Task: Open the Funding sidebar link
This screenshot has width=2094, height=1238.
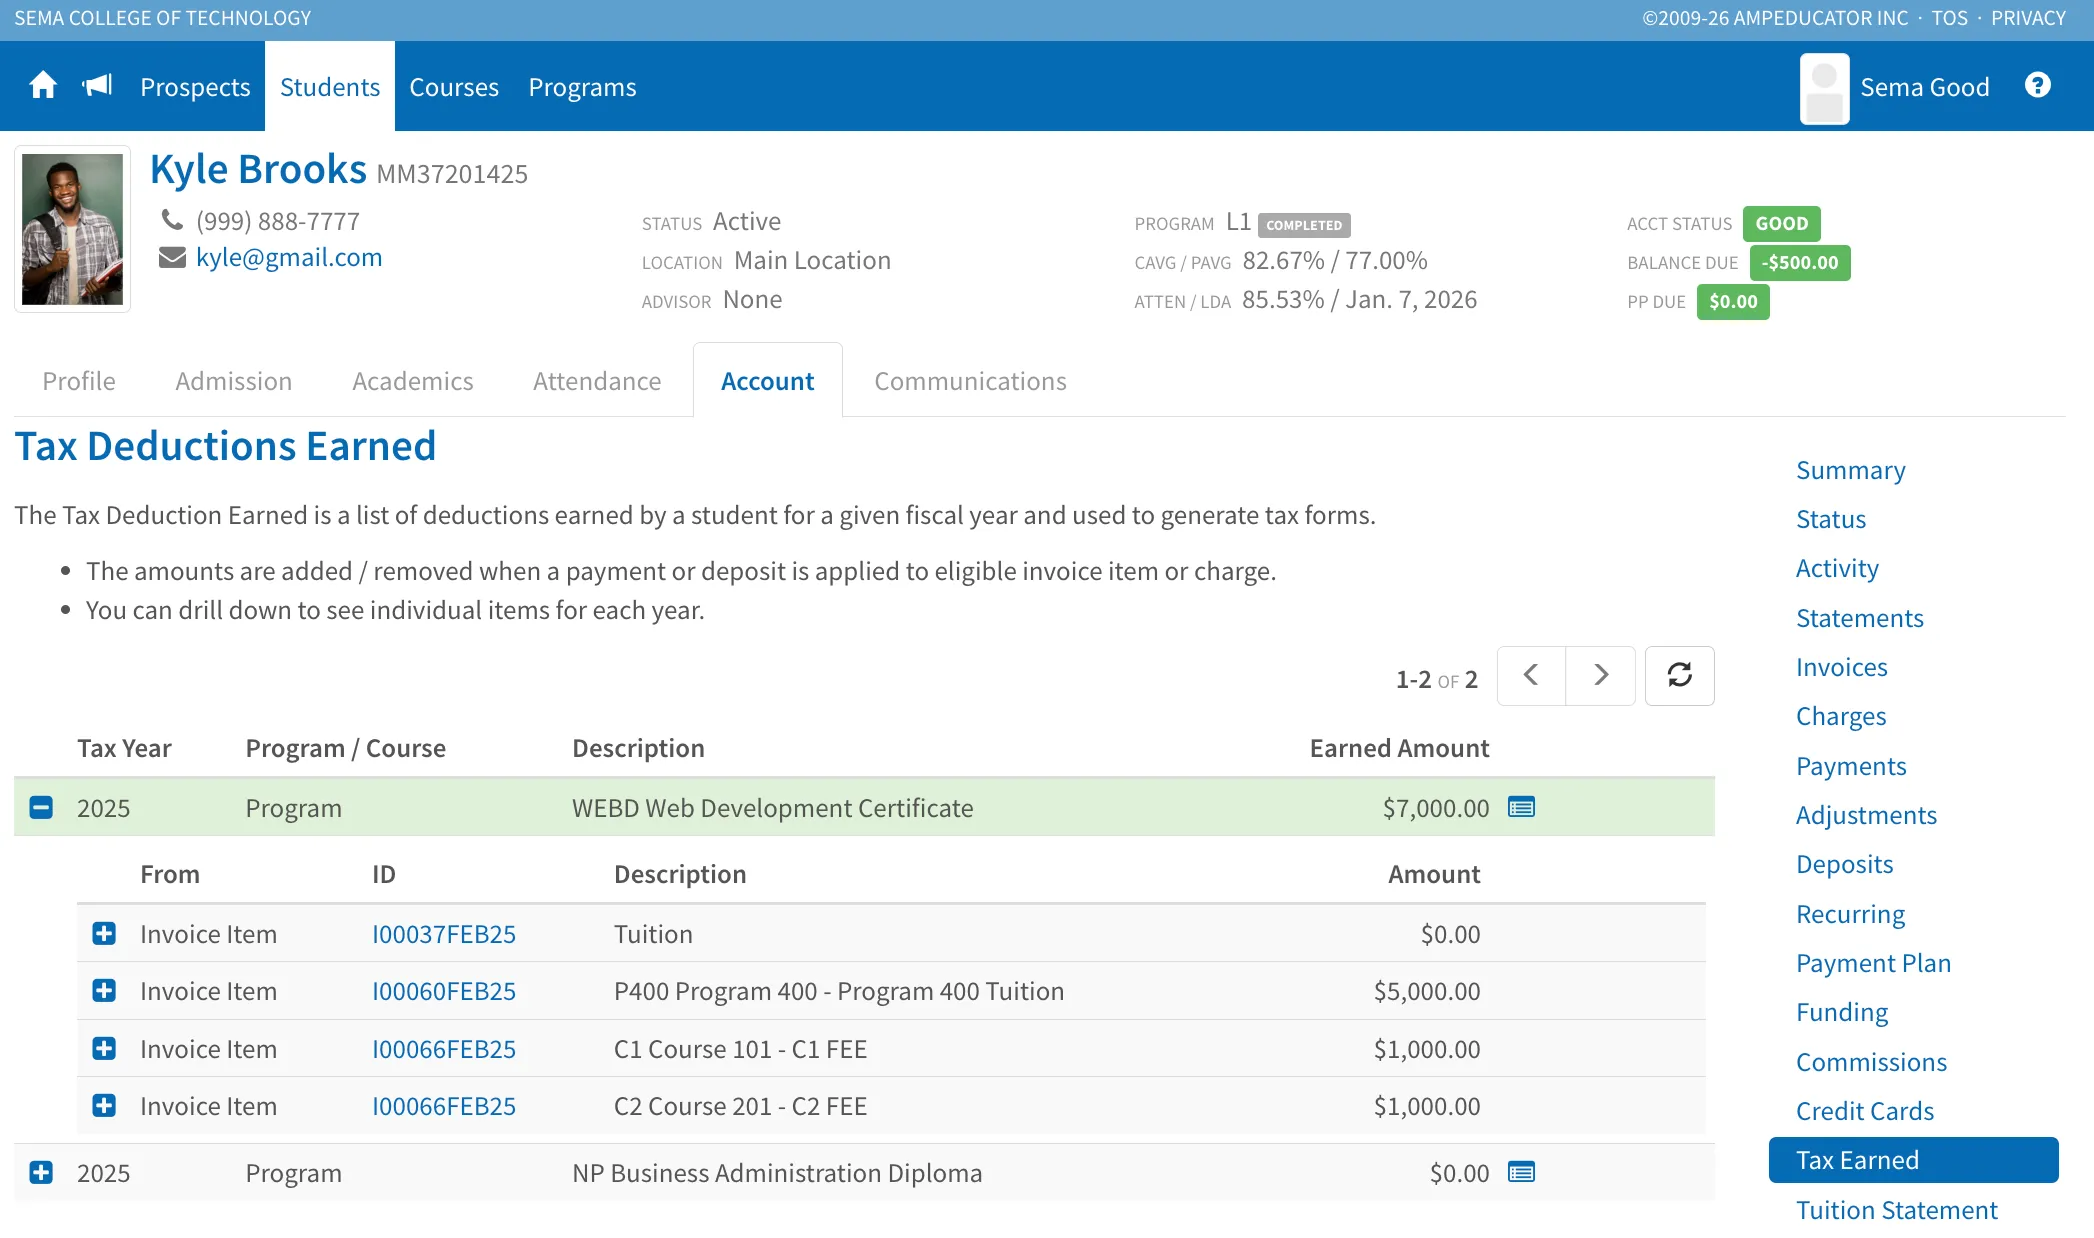Action: [1842, 1012]
